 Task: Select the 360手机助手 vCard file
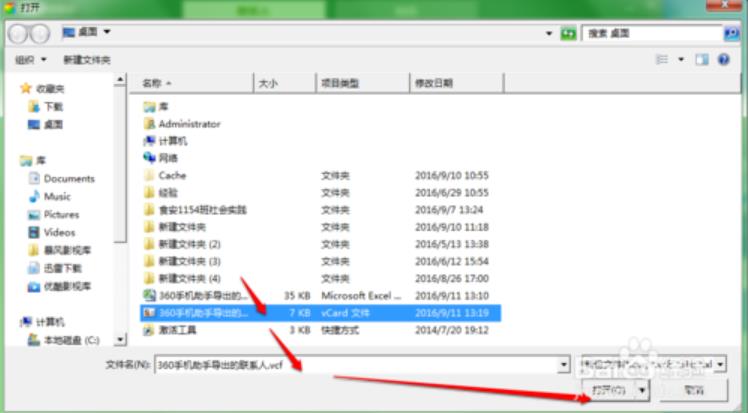[203, 313]
